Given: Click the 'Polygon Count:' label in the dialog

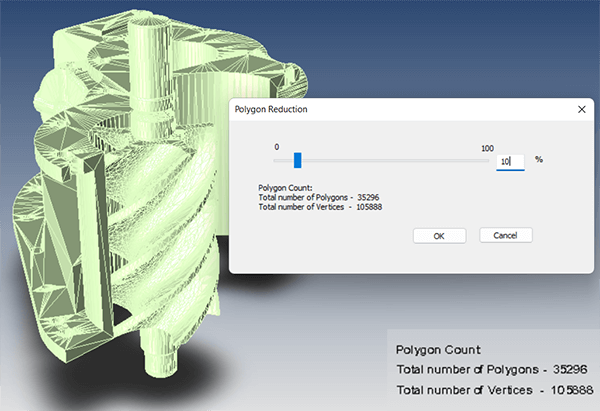Looking at the screenshot, I should (x=285, y=188).
